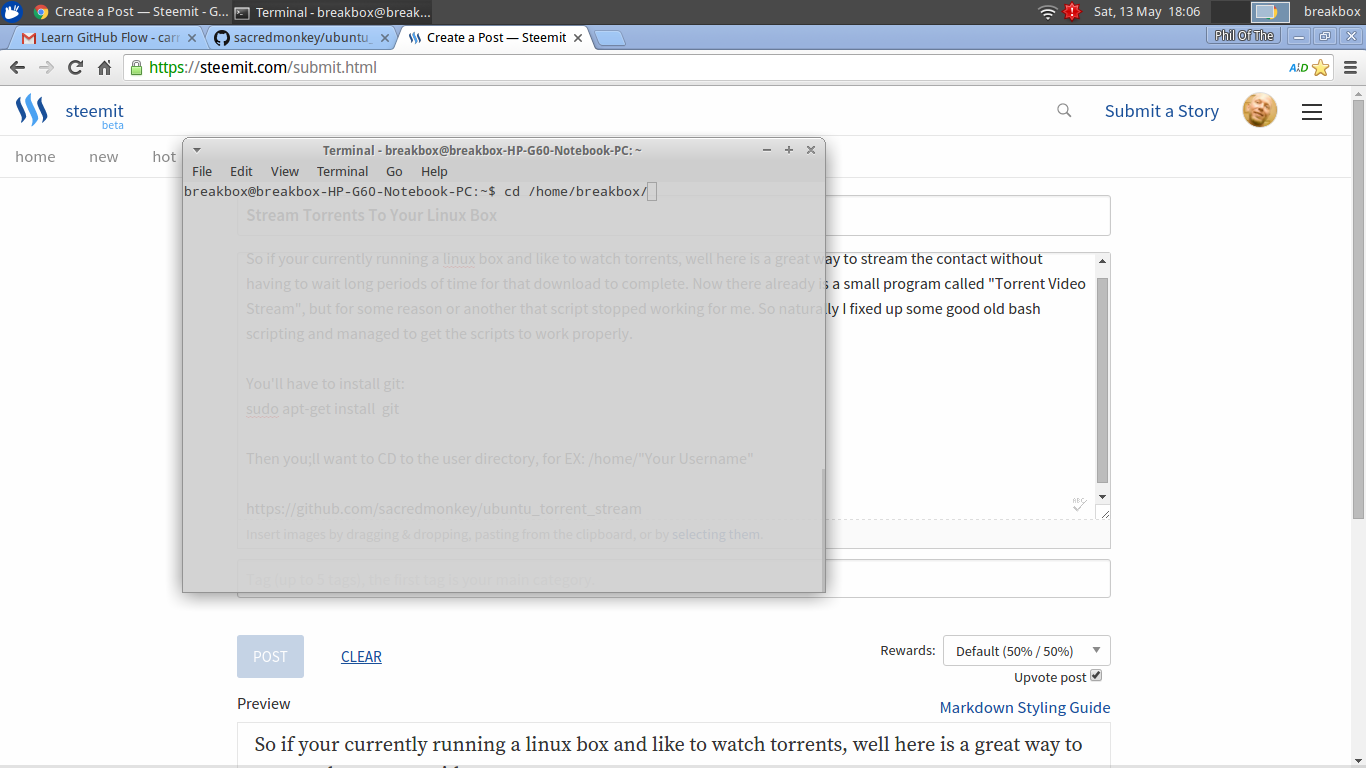Click the post body scrollbar down arrow
The width and height of the screenshot is (1366, 768).
1103,497
